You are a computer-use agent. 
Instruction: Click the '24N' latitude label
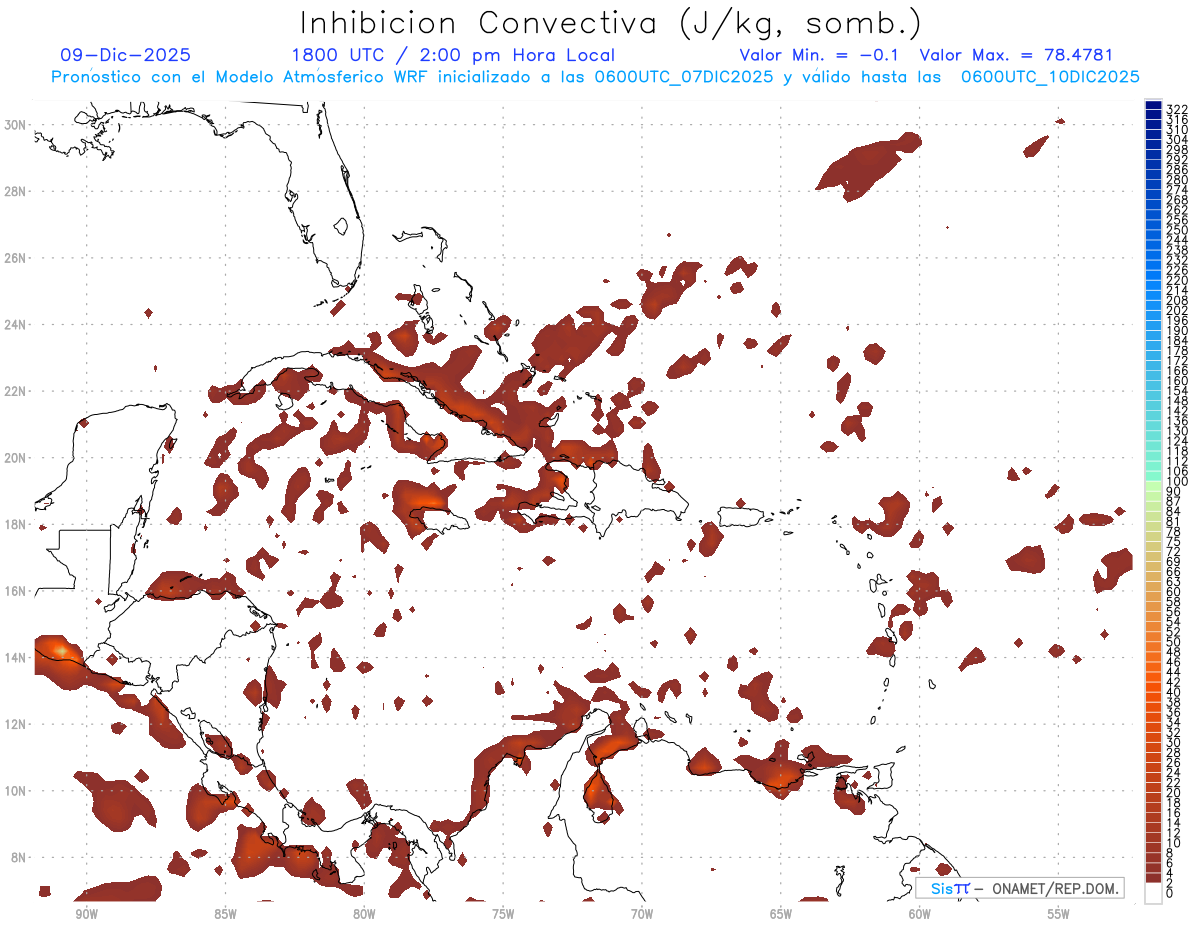[x=15, y=325]
